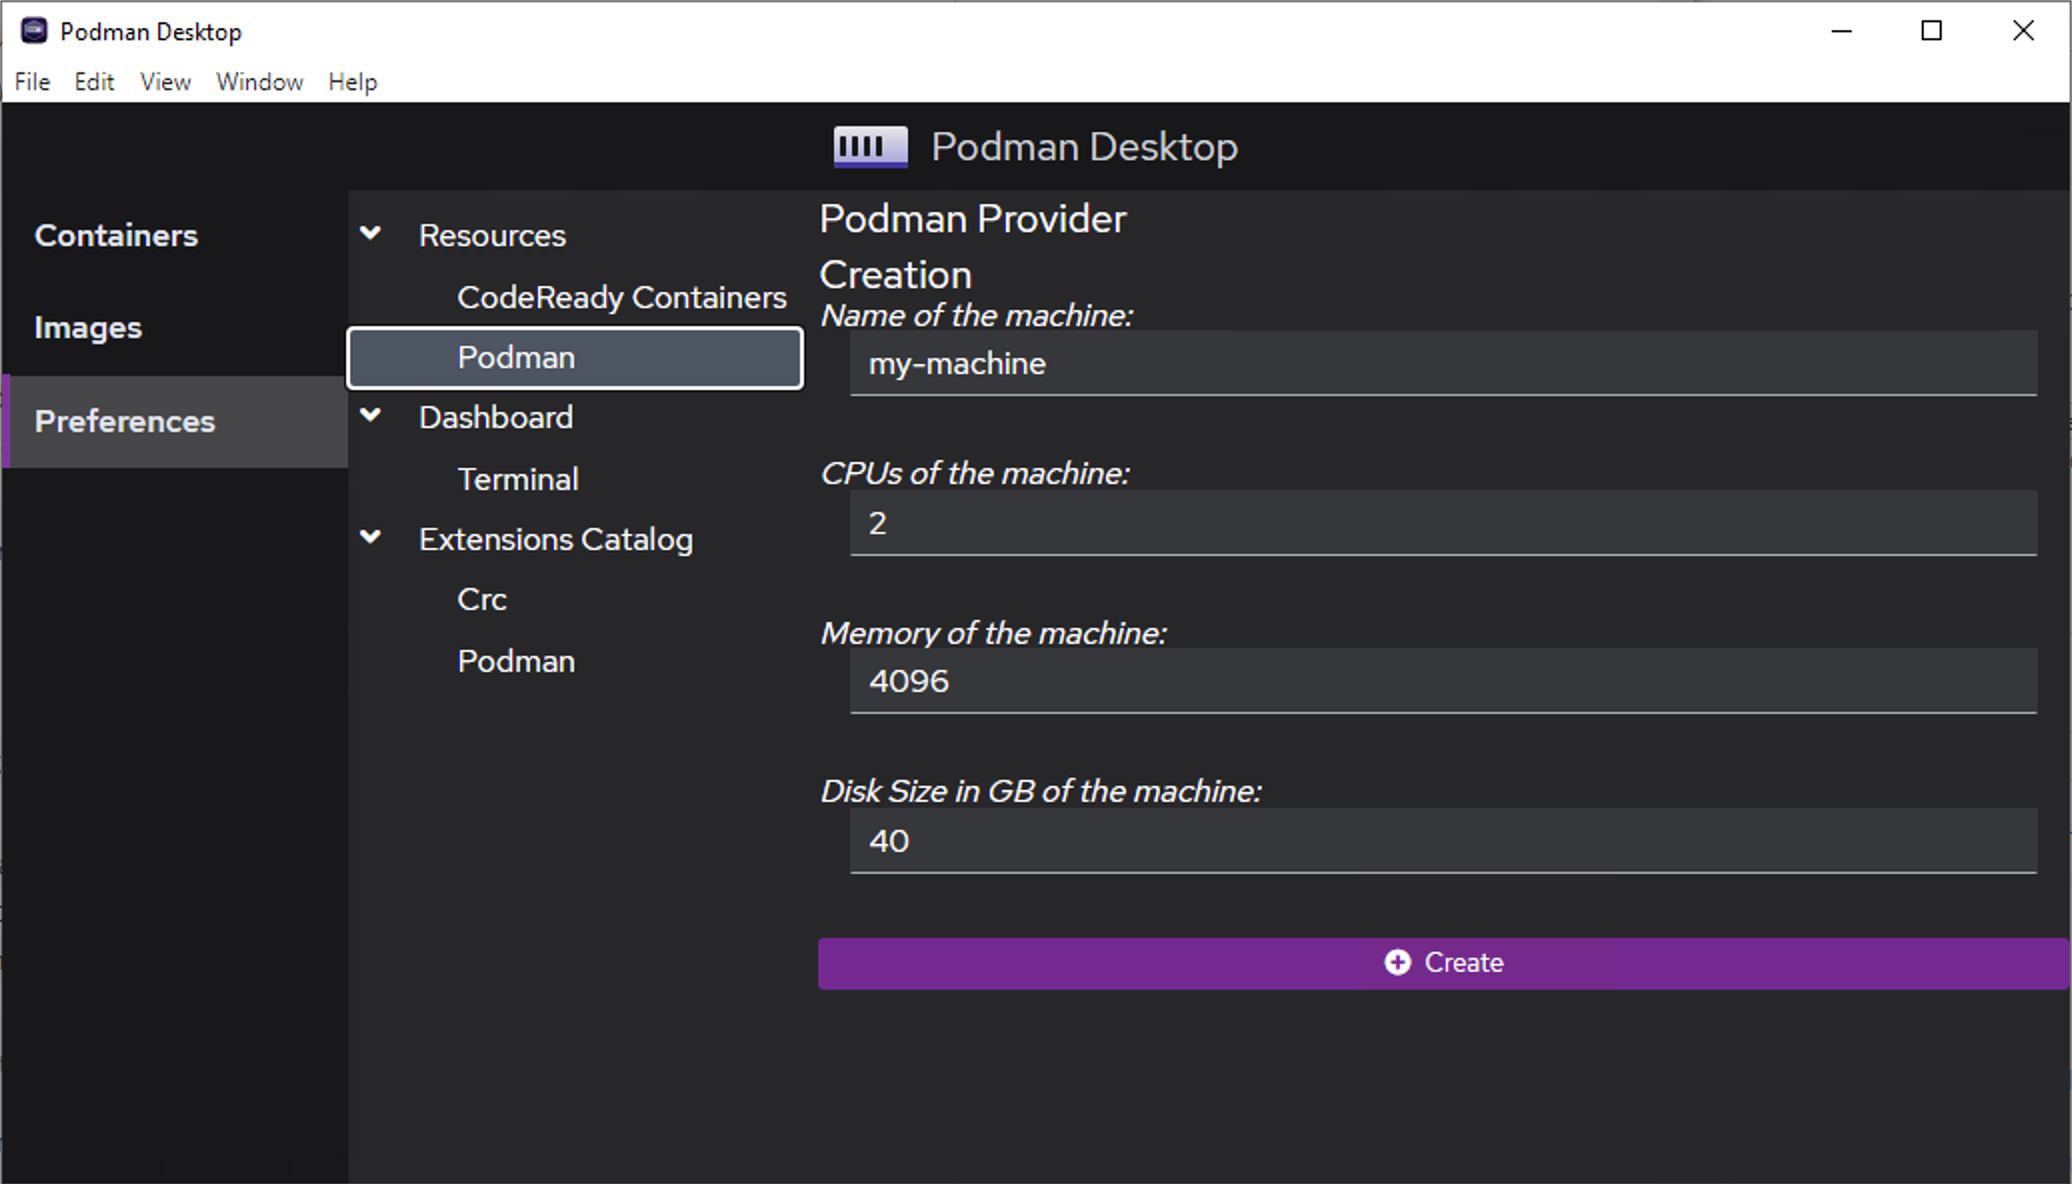Open Podman under Extensions Catalog
Viewport: 2072px width, 1184px height.
(x=516, y=661)
